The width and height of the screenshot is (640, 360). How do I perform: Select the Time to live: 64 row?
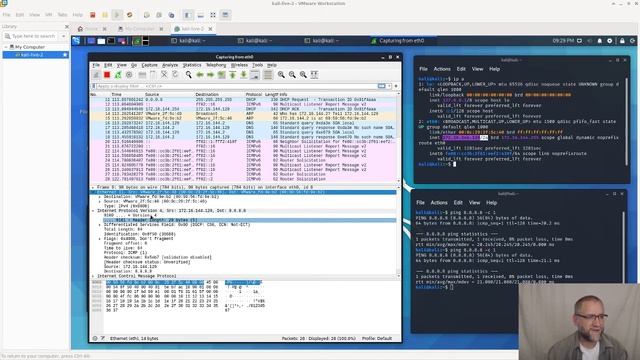tap(123, 248)
